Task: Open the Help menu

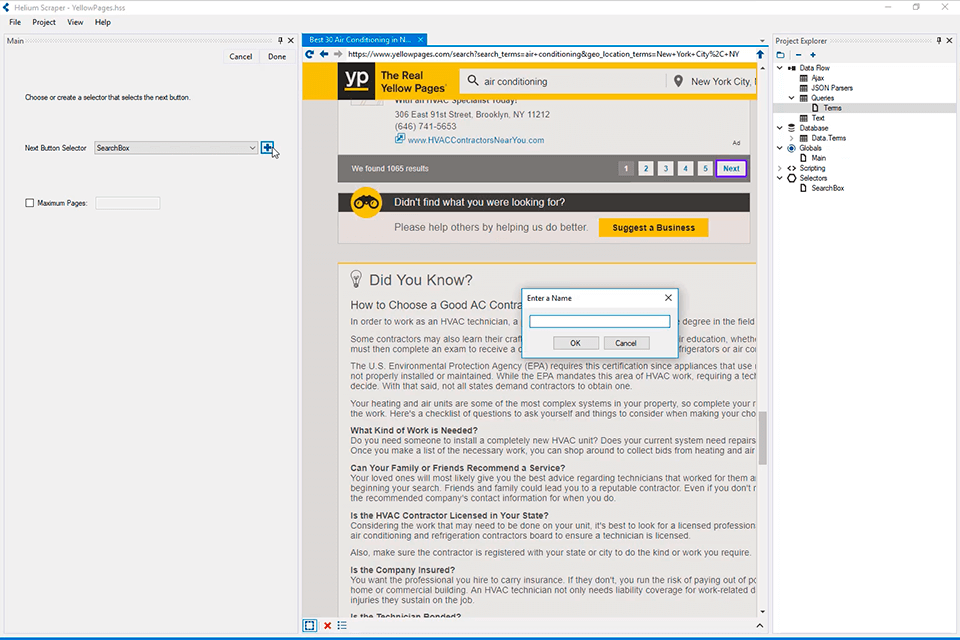Action: click(102, 22)
